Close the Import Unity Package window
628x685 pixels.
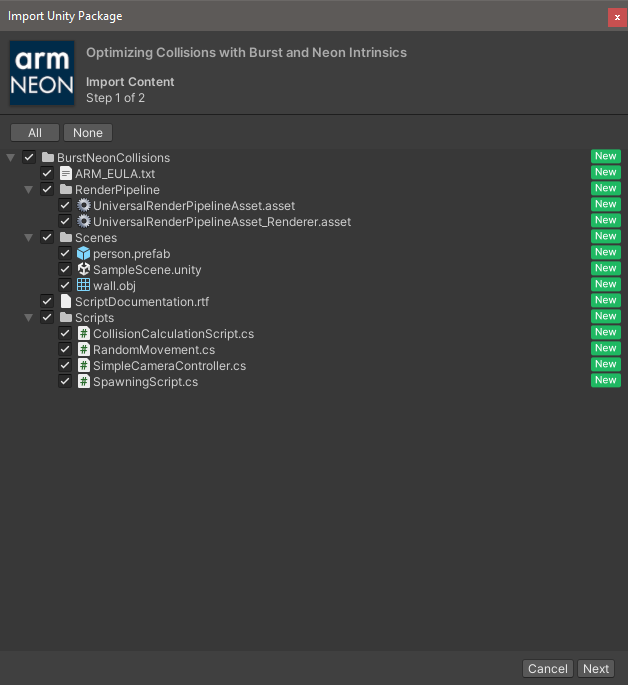coord(617,17)
